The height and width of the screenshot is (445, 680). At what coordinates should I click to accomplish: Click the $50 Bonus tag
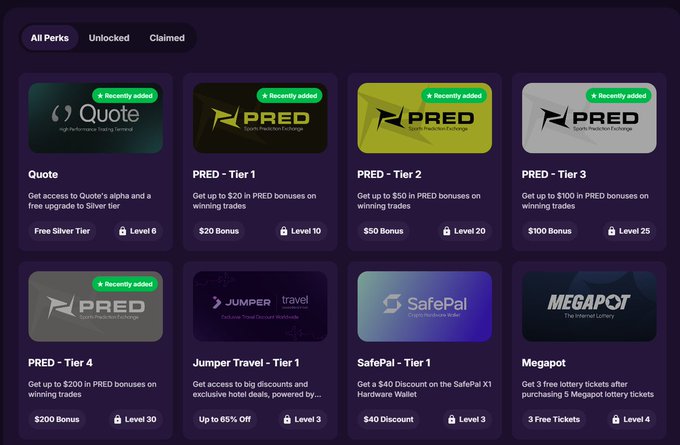(383, 231)
